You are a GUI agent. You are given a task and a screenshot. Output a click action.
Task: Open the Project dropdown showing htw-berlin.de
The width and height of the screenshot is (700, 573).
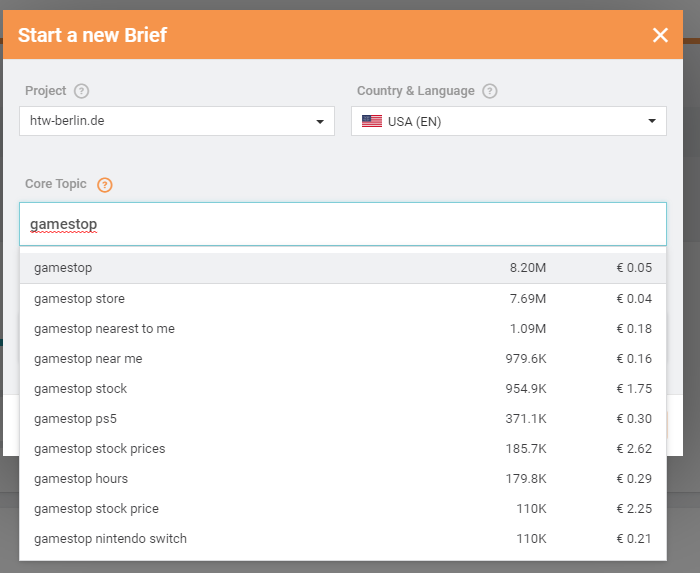point(177,121)
